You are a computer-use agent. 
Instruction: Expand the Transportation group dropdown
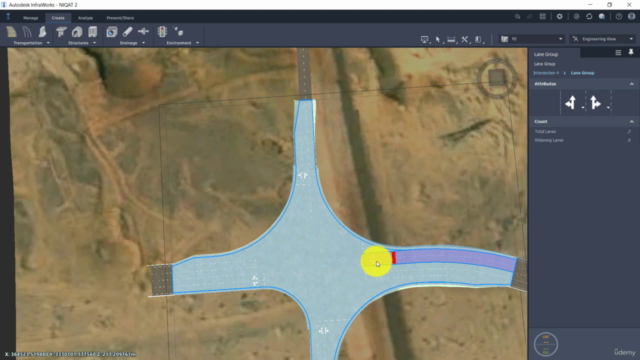click(x=48, y=43)
